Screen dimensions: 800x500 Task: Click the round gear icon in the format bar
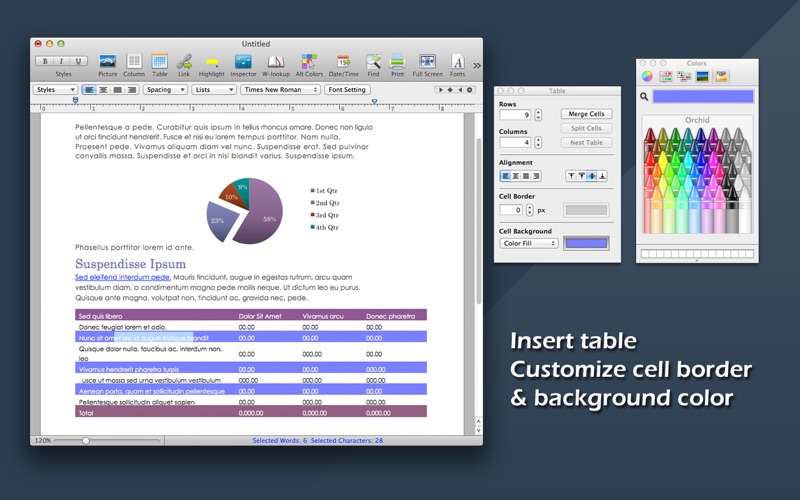[470, 90]
